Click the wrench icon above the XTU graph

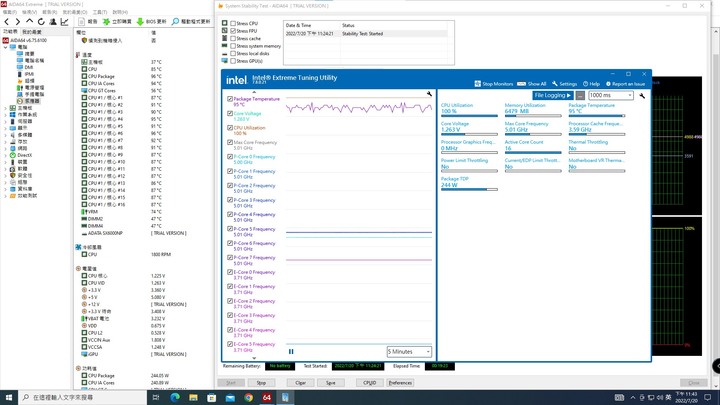pyautogui.click(x=429, y=94)
